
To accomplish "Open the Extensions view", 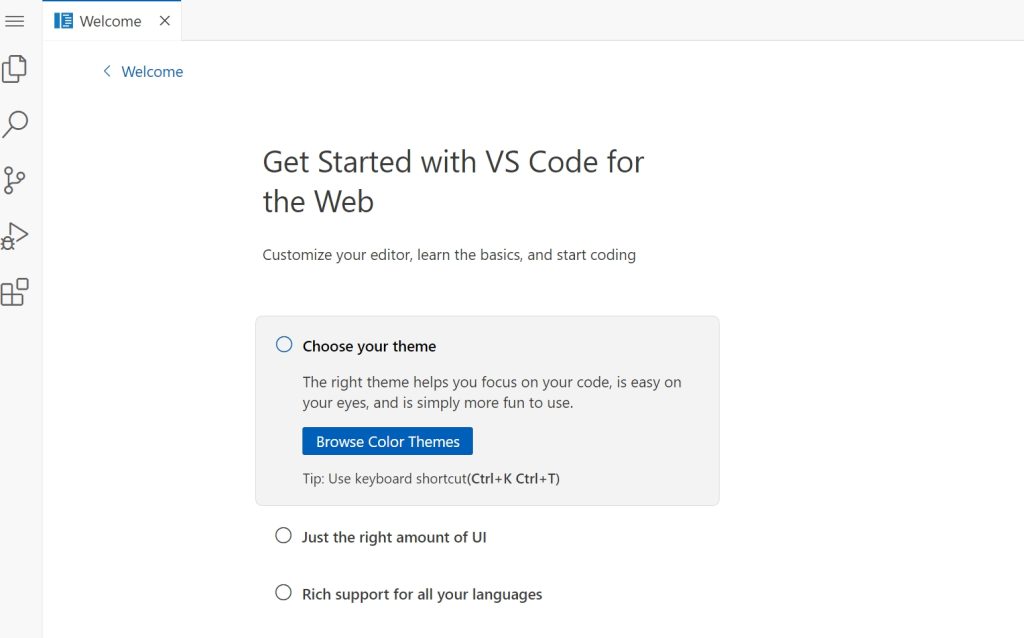I will [15, 292].
